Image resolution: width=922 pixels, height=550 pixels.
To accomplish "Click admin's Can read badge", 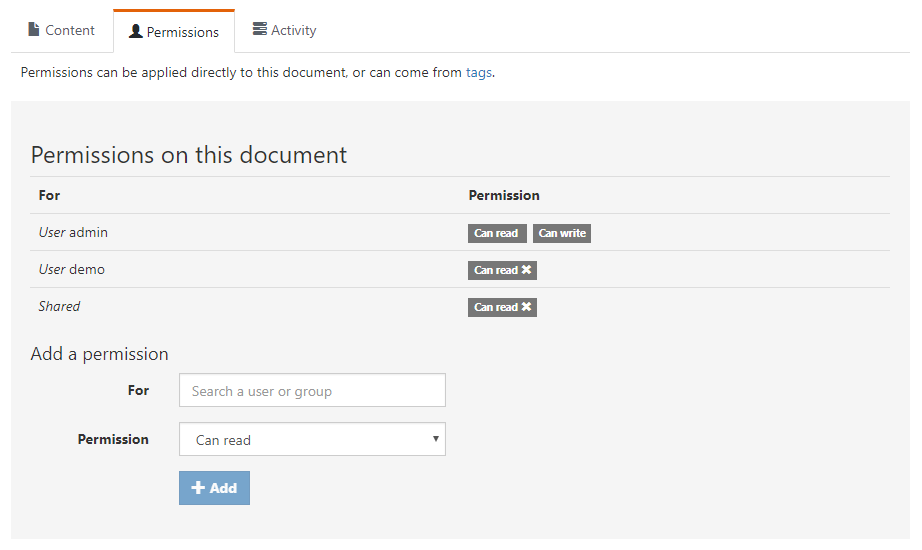I will (496, 233).
